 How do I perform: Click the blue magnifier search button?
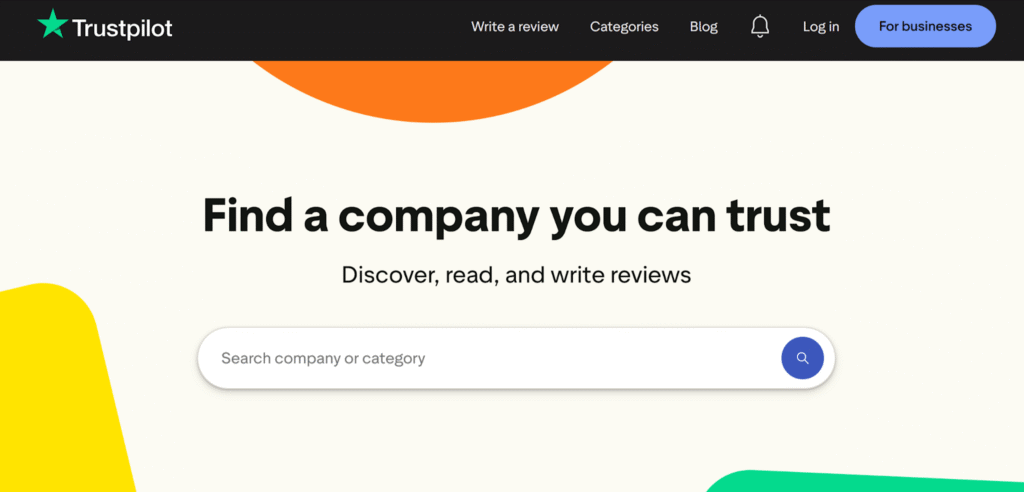coord(802,358)
